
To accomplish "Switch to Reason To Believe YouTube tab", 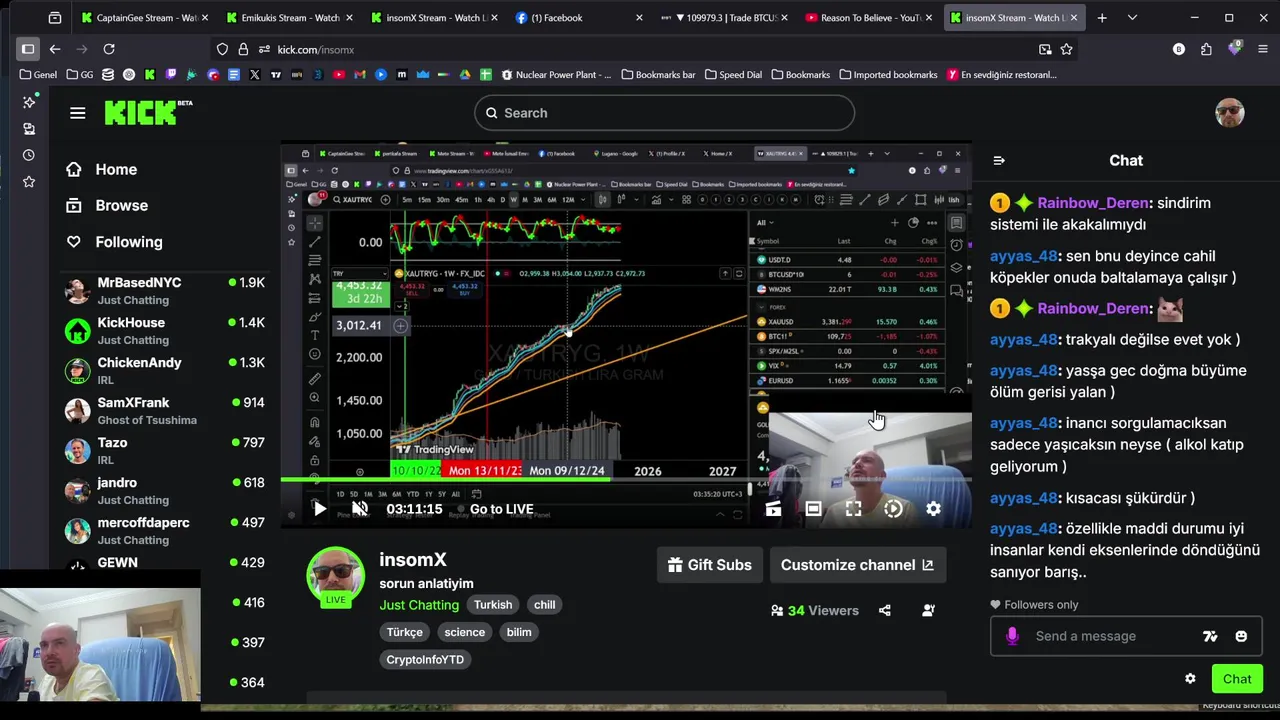I will (869, 18).
